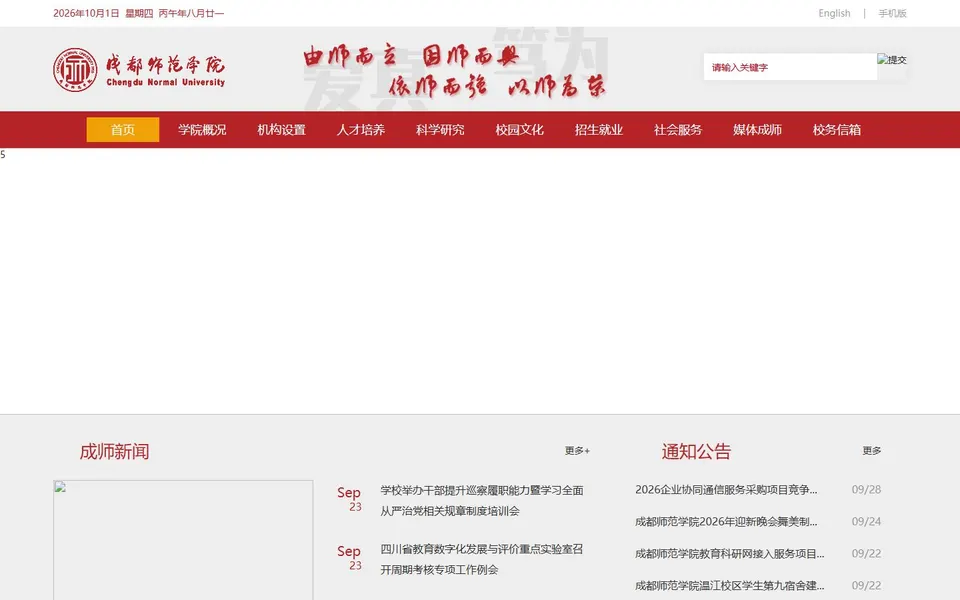Image resolution: width=960 pixels, height=600 pixels.
Task: Click the 09/28 notice date
Action: (866, 490)
